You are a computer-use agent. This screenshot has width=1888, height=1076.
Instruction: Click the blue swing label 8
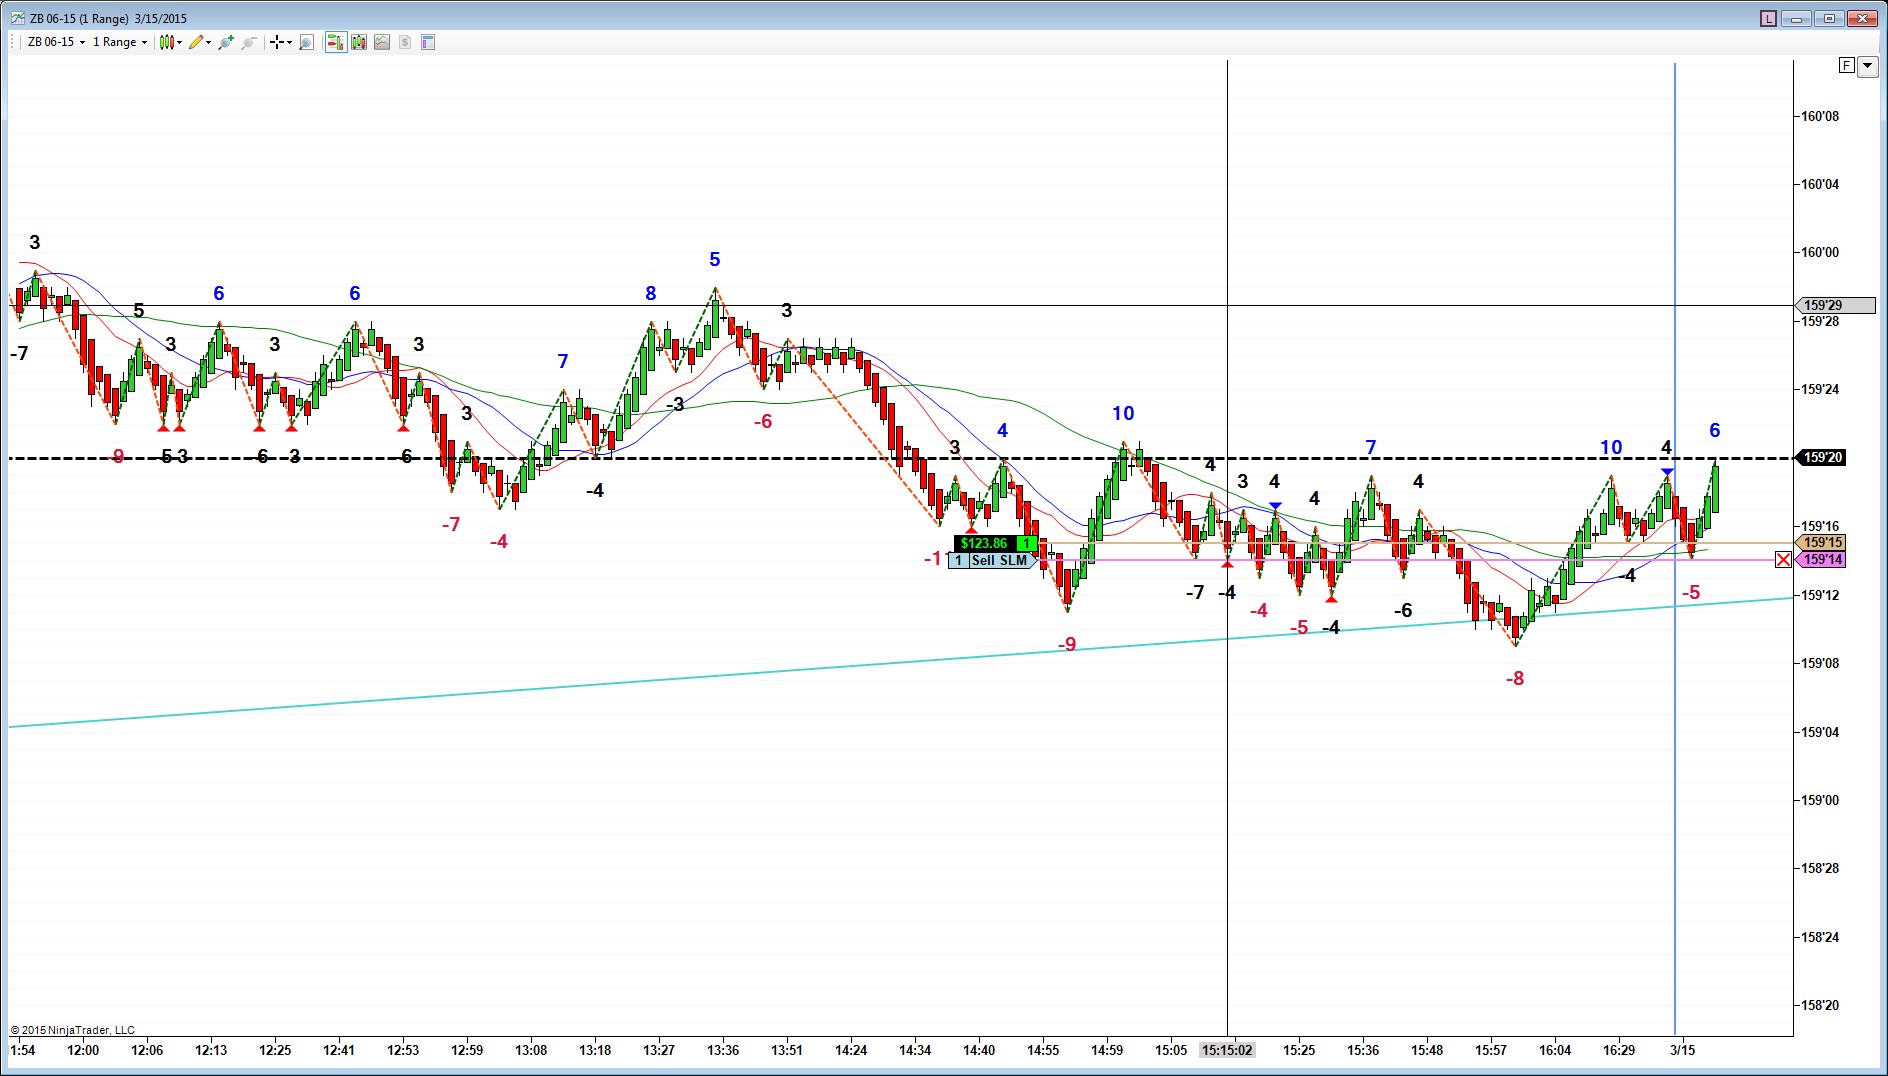coord(651,293)
